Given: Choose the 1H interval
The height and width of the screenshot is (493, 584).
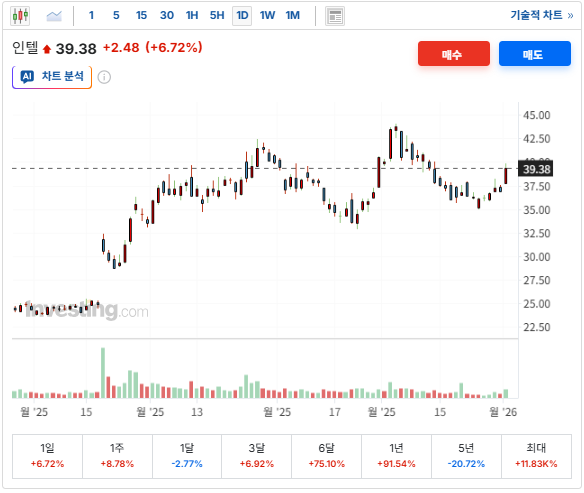Looking at the screenshot, I should 192,15.
